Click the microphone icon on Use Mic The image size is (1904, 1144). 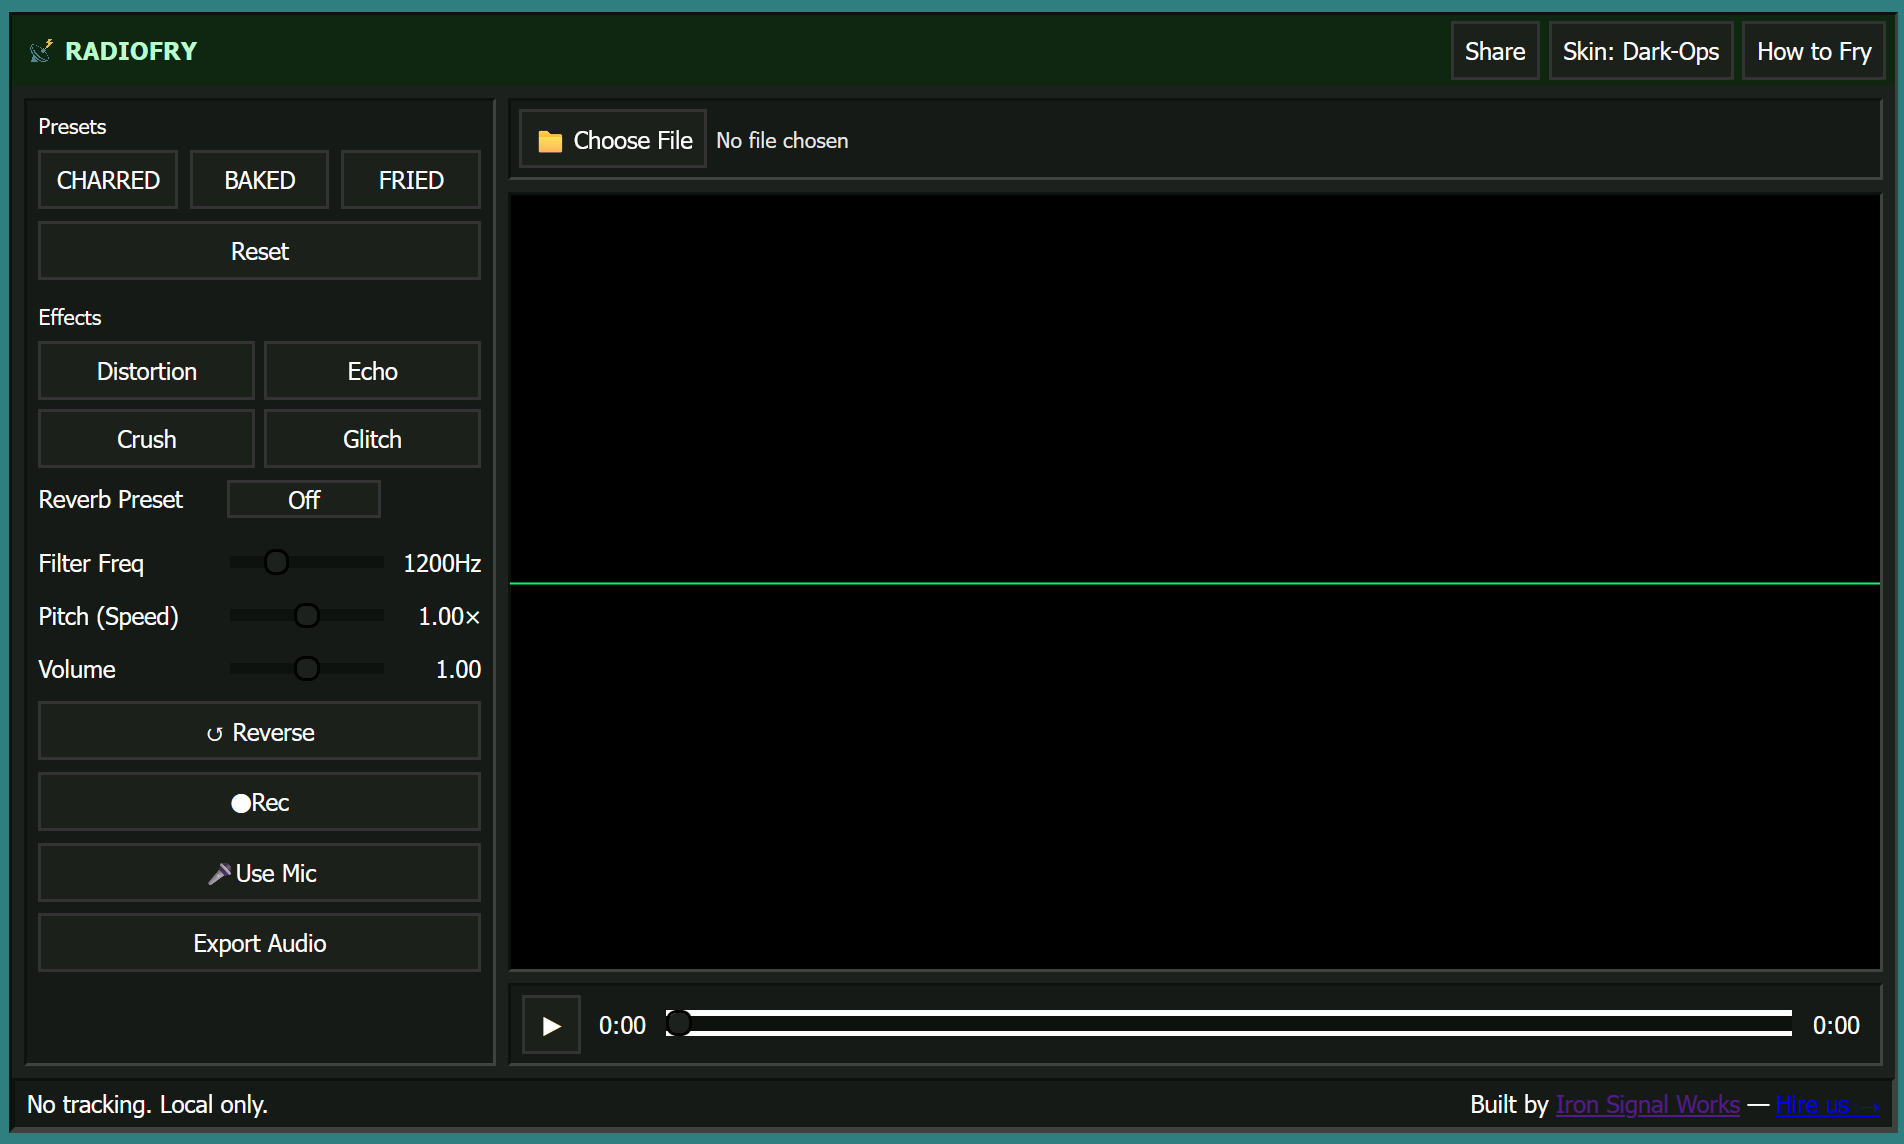click(x=218, y=874)
